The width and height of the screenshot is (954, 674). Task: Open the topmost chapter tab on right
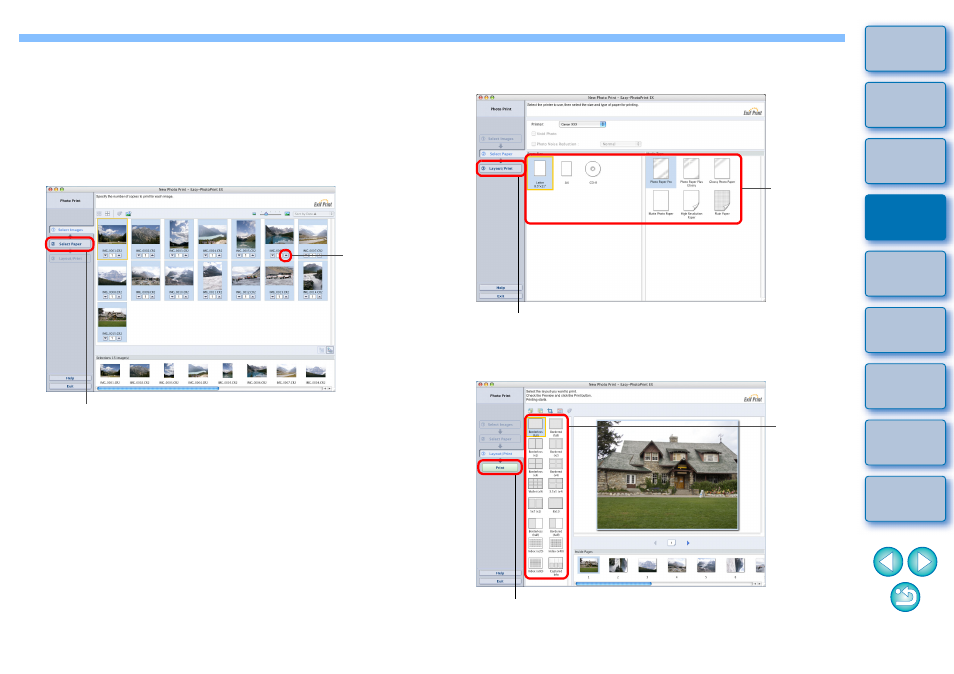[905, 49]
